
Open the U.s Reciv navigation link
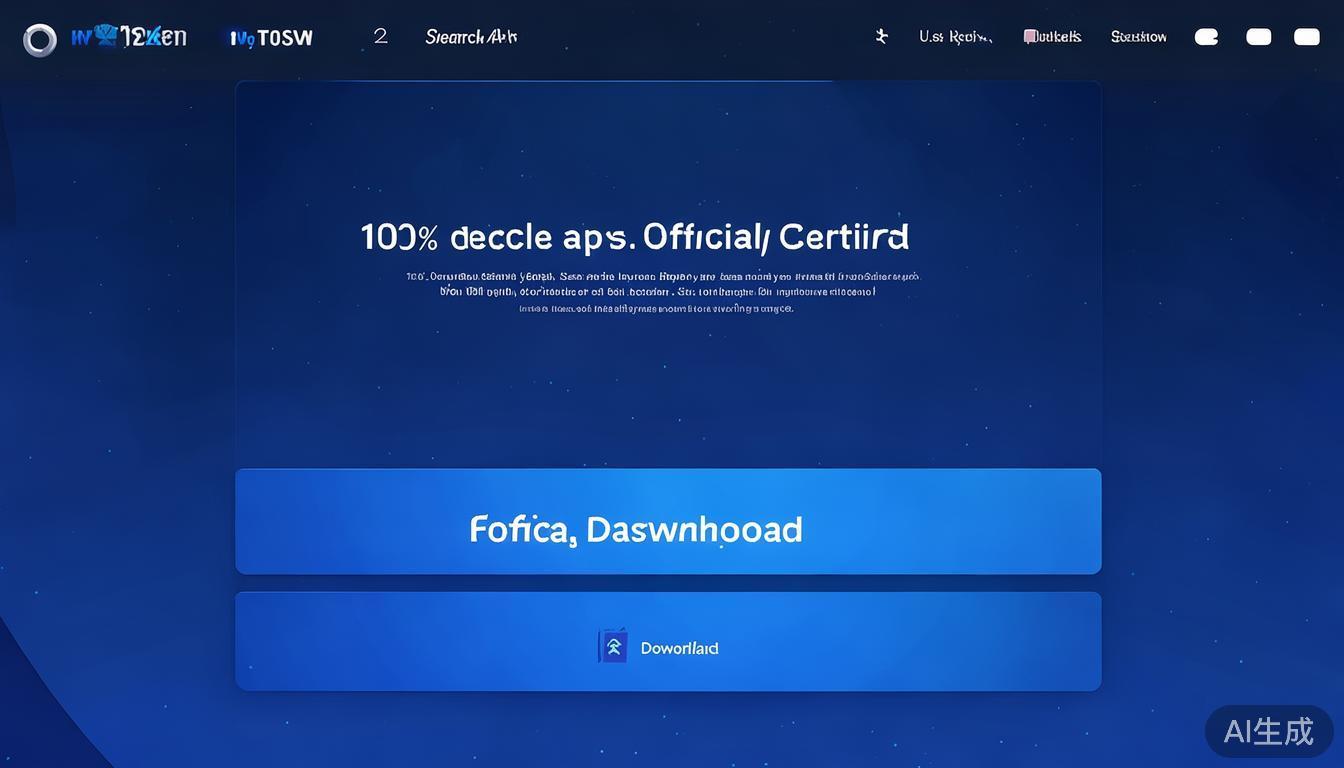[955, 37]
